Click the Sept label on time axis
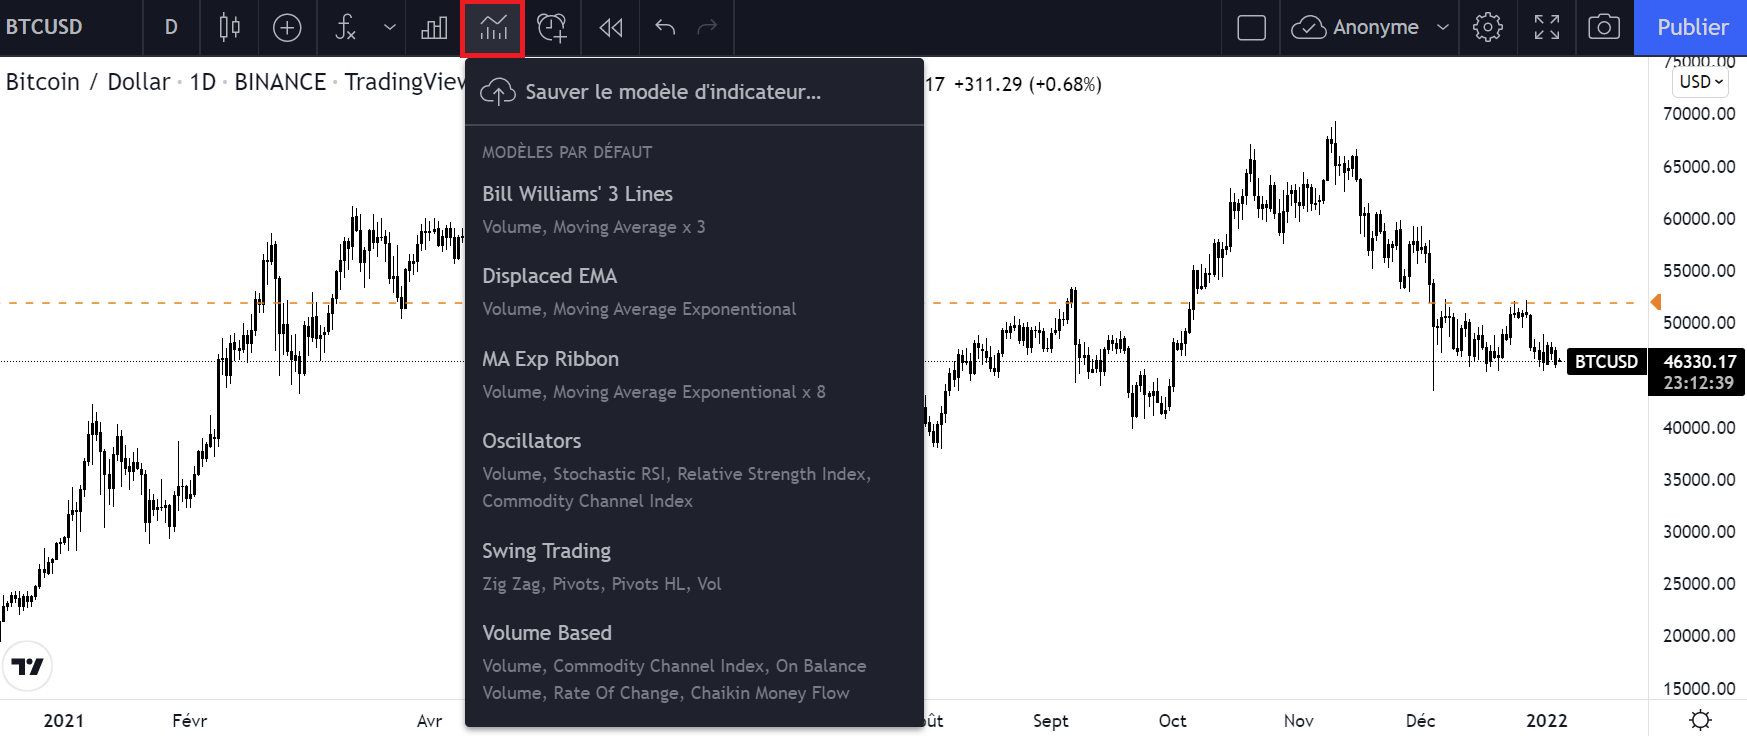The width and height of the screenshot is (1747, 736). (x=1050, y=721)
